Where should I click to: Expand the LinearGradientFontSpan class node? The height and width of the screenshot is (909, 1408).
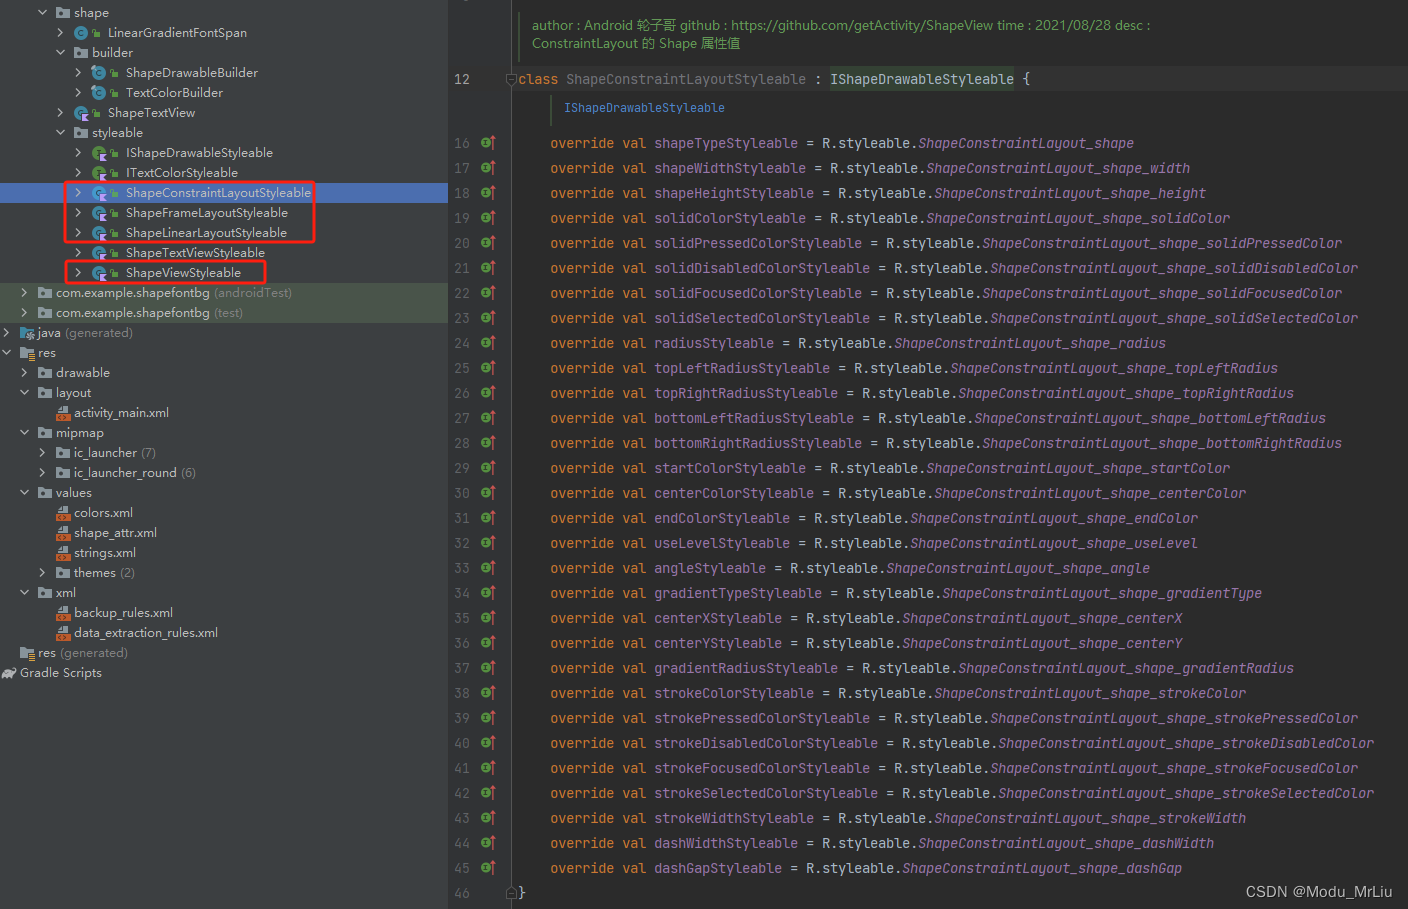click(60, 33)
